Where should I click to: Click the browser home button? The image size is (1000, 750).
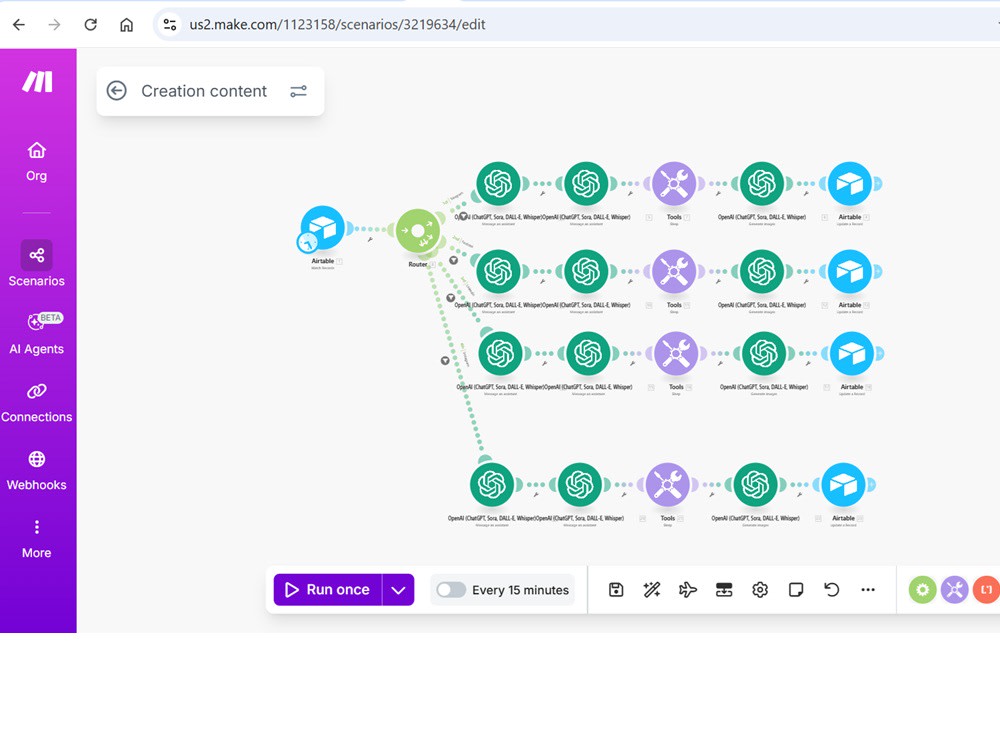[x=127, y=25]
